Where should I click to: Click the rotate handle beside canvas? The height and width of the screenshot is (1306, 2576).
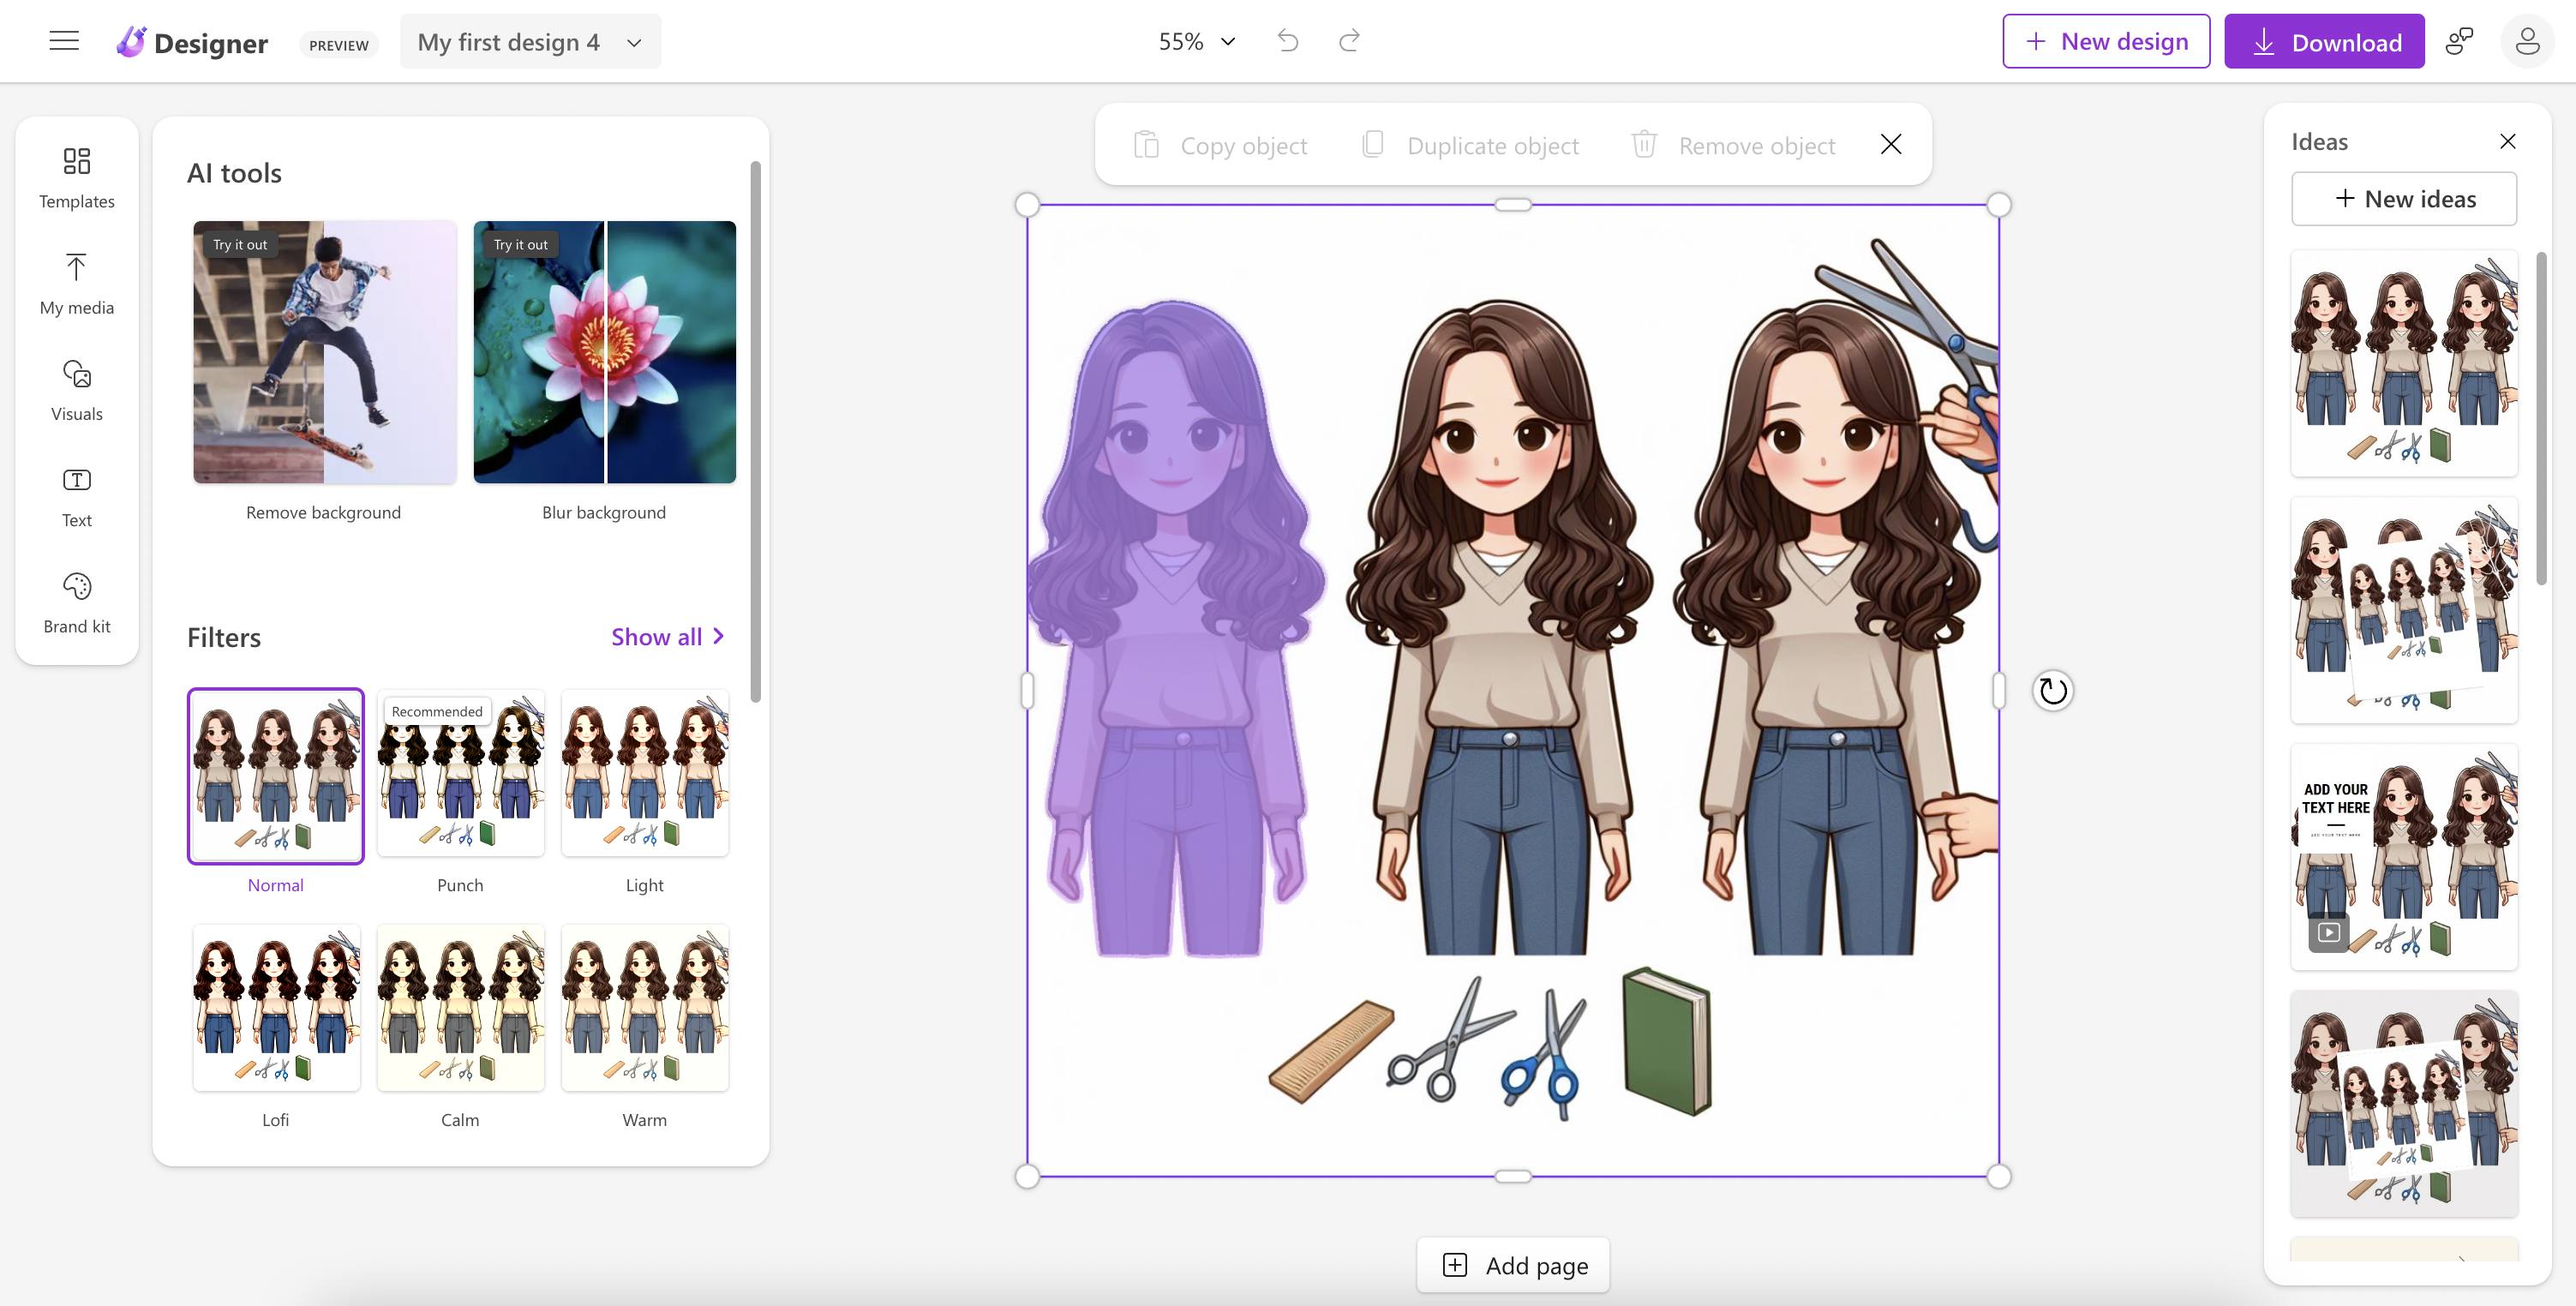(2052, 690)
